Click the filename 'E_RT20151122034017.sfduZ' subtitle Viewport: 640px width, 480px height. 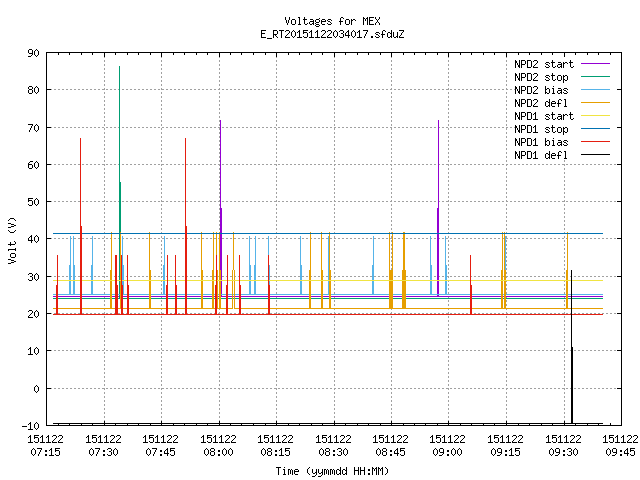(x=332, y=34)
